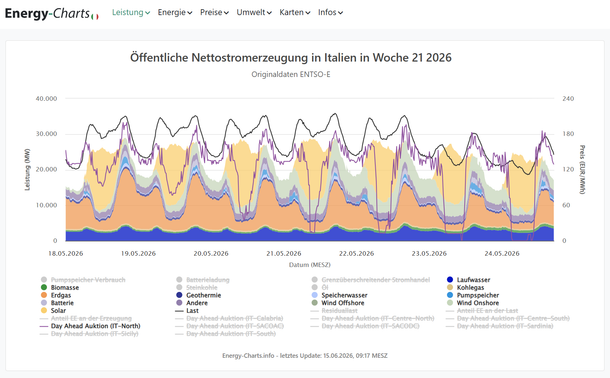
Task: Click the Preis (EUR/MWh) axis title
Action: click(x=582, y=170)
